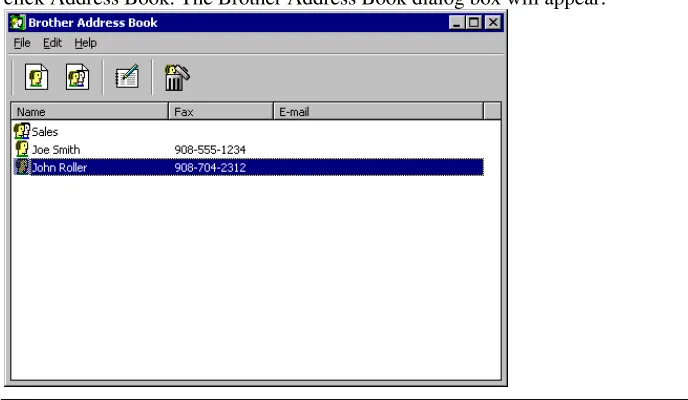
Task: Click the Edit entry notepad icon
Action: (x=127, y=76)
